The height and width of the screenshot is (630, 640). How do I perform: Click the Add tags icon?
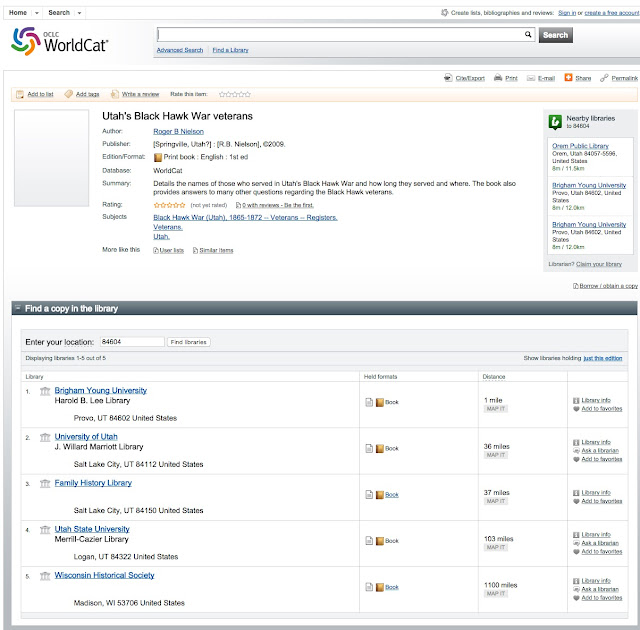coord(69,94)
